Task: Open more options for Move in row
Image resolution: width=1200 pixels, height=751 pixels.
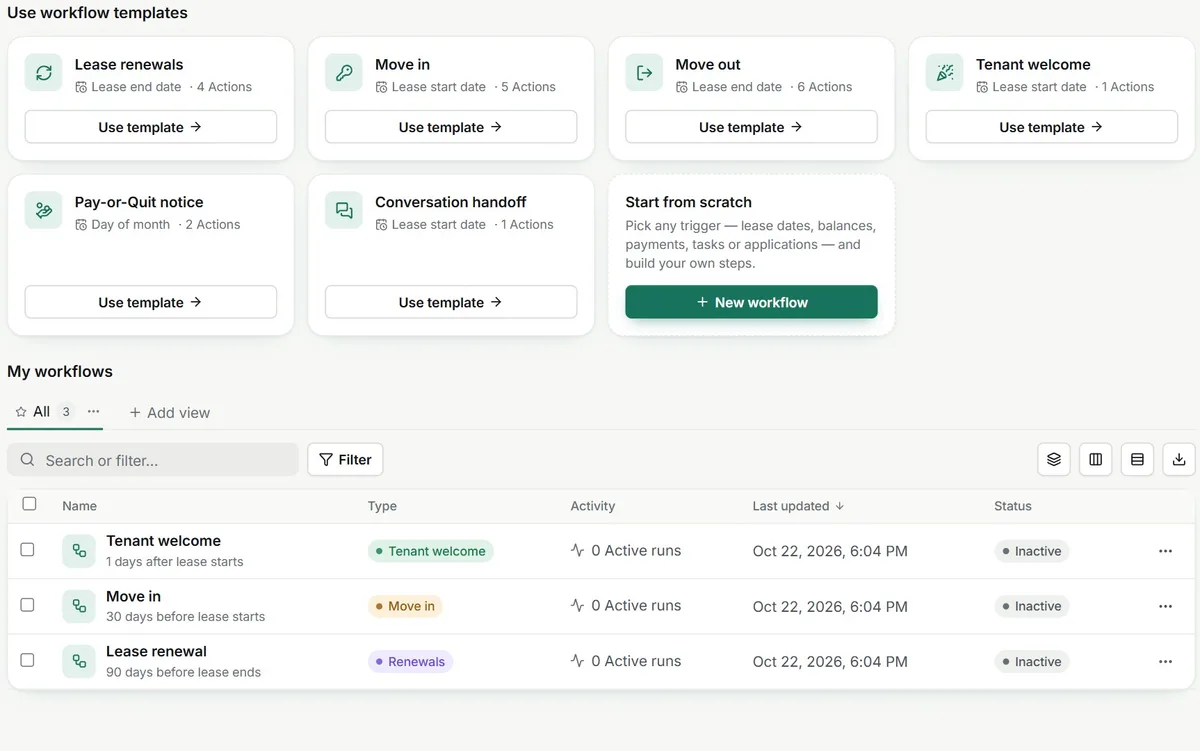Action: pyautogui.click(x=1165, y=606)
